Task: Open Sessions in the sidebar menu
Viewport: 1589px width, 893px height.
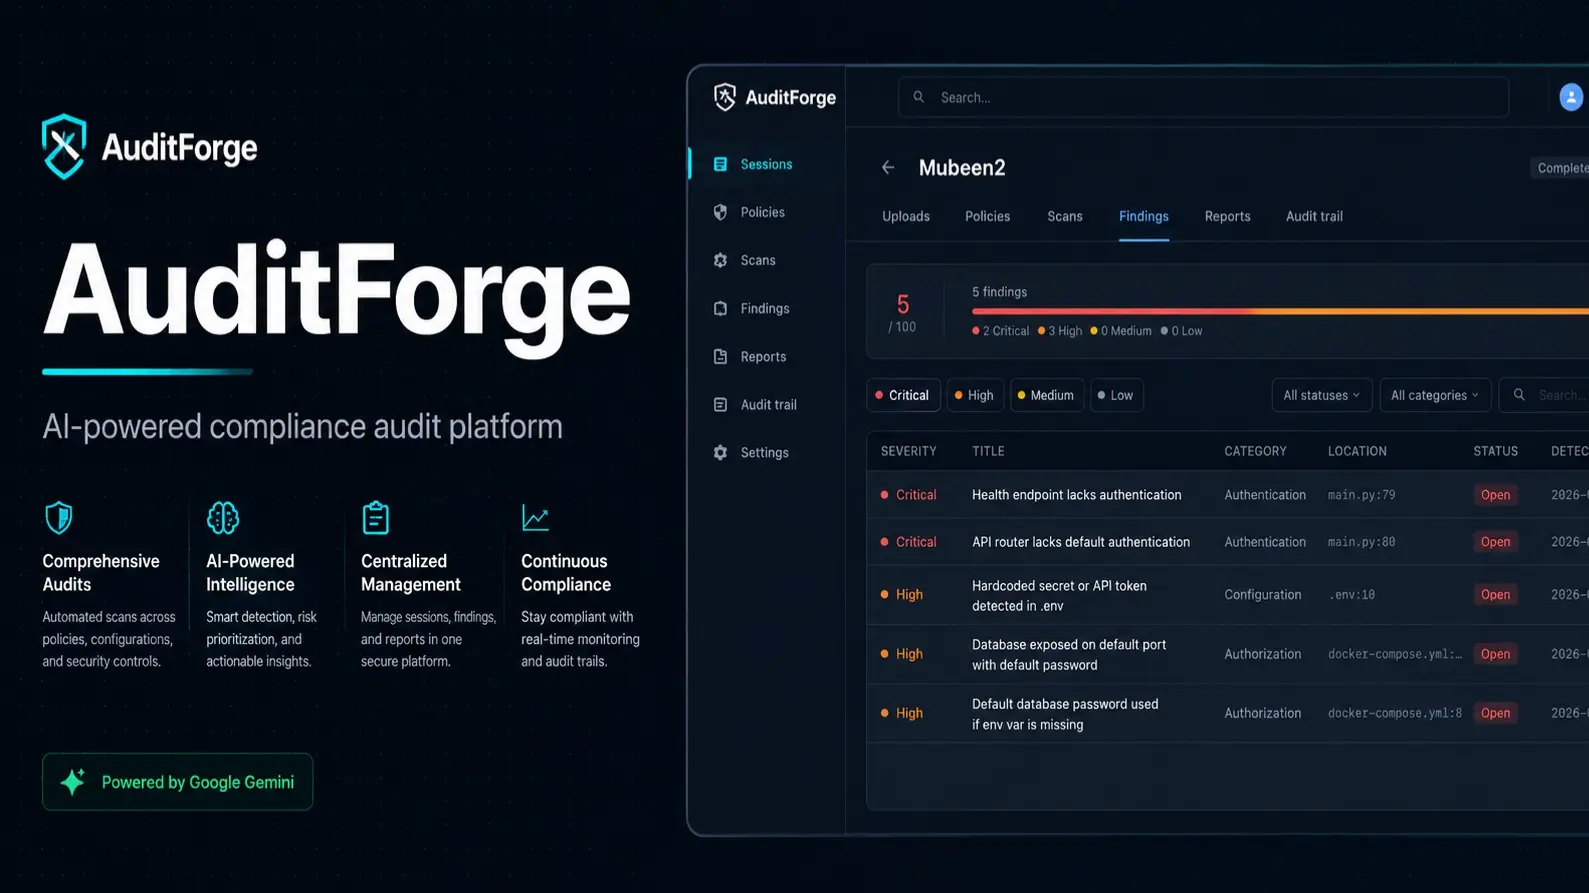Action: (x=766, y=164)
